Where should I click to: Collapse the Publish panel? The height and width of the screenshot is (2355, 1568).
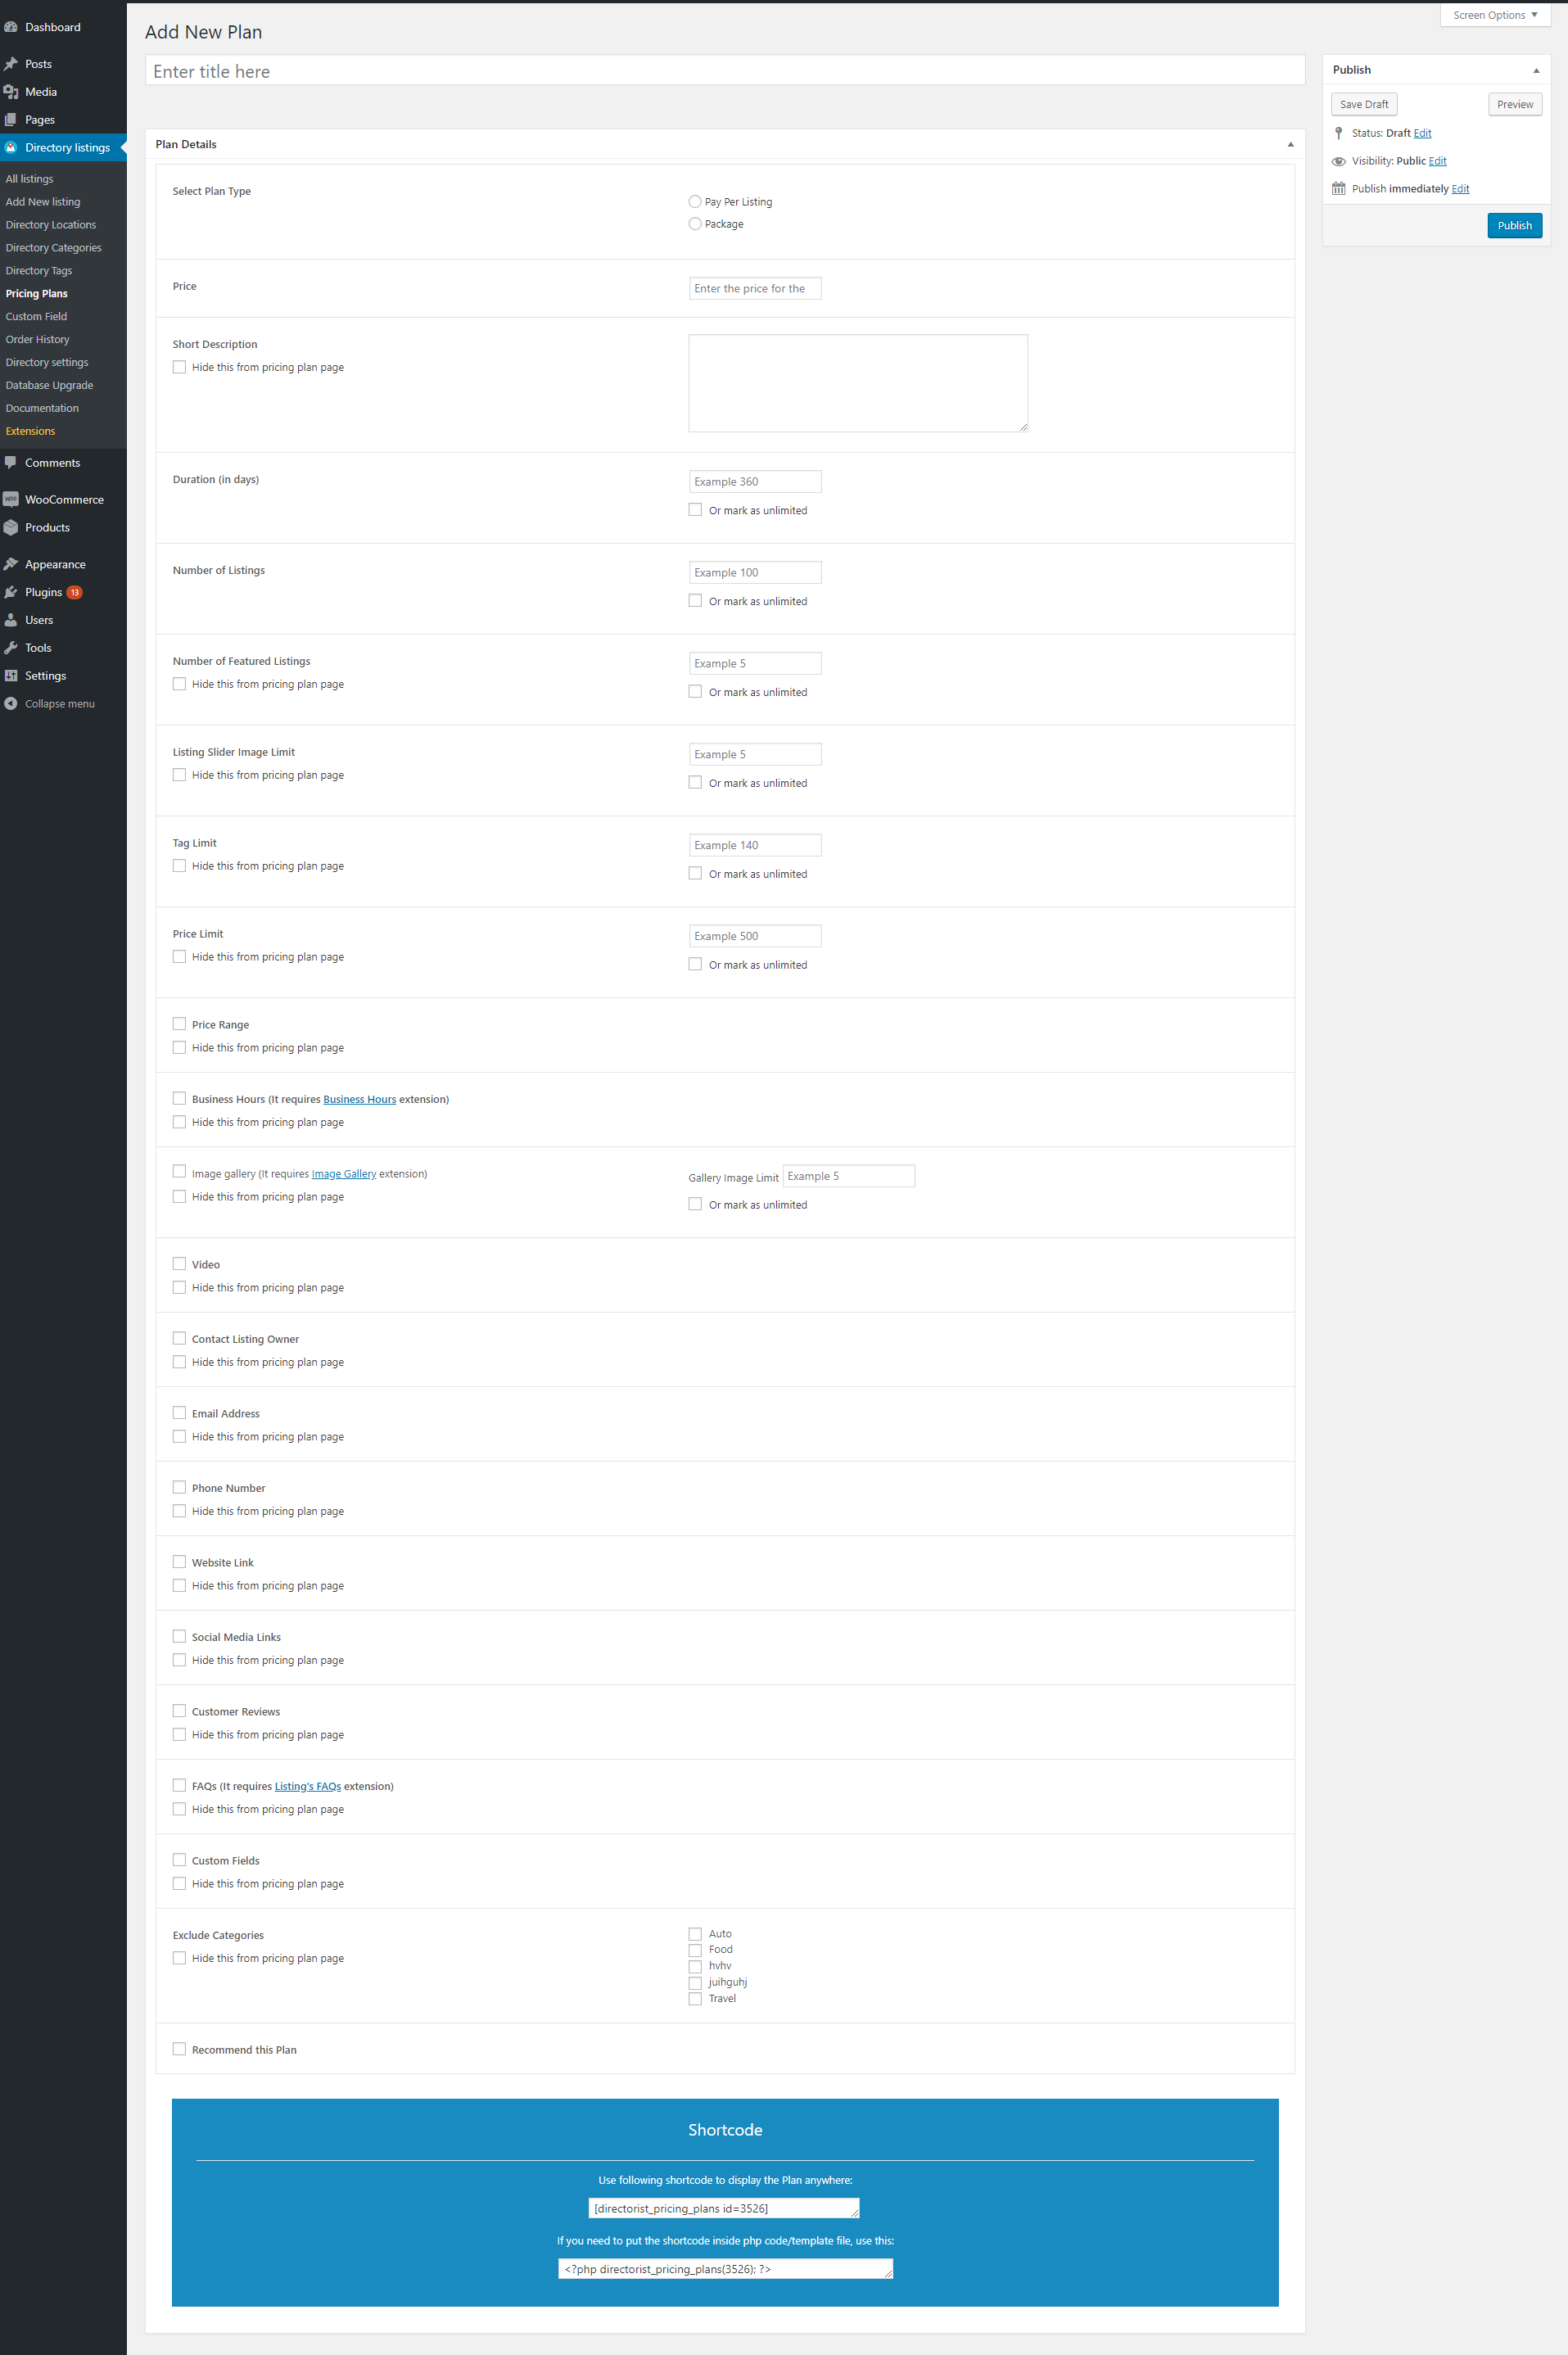point(1536,70)
